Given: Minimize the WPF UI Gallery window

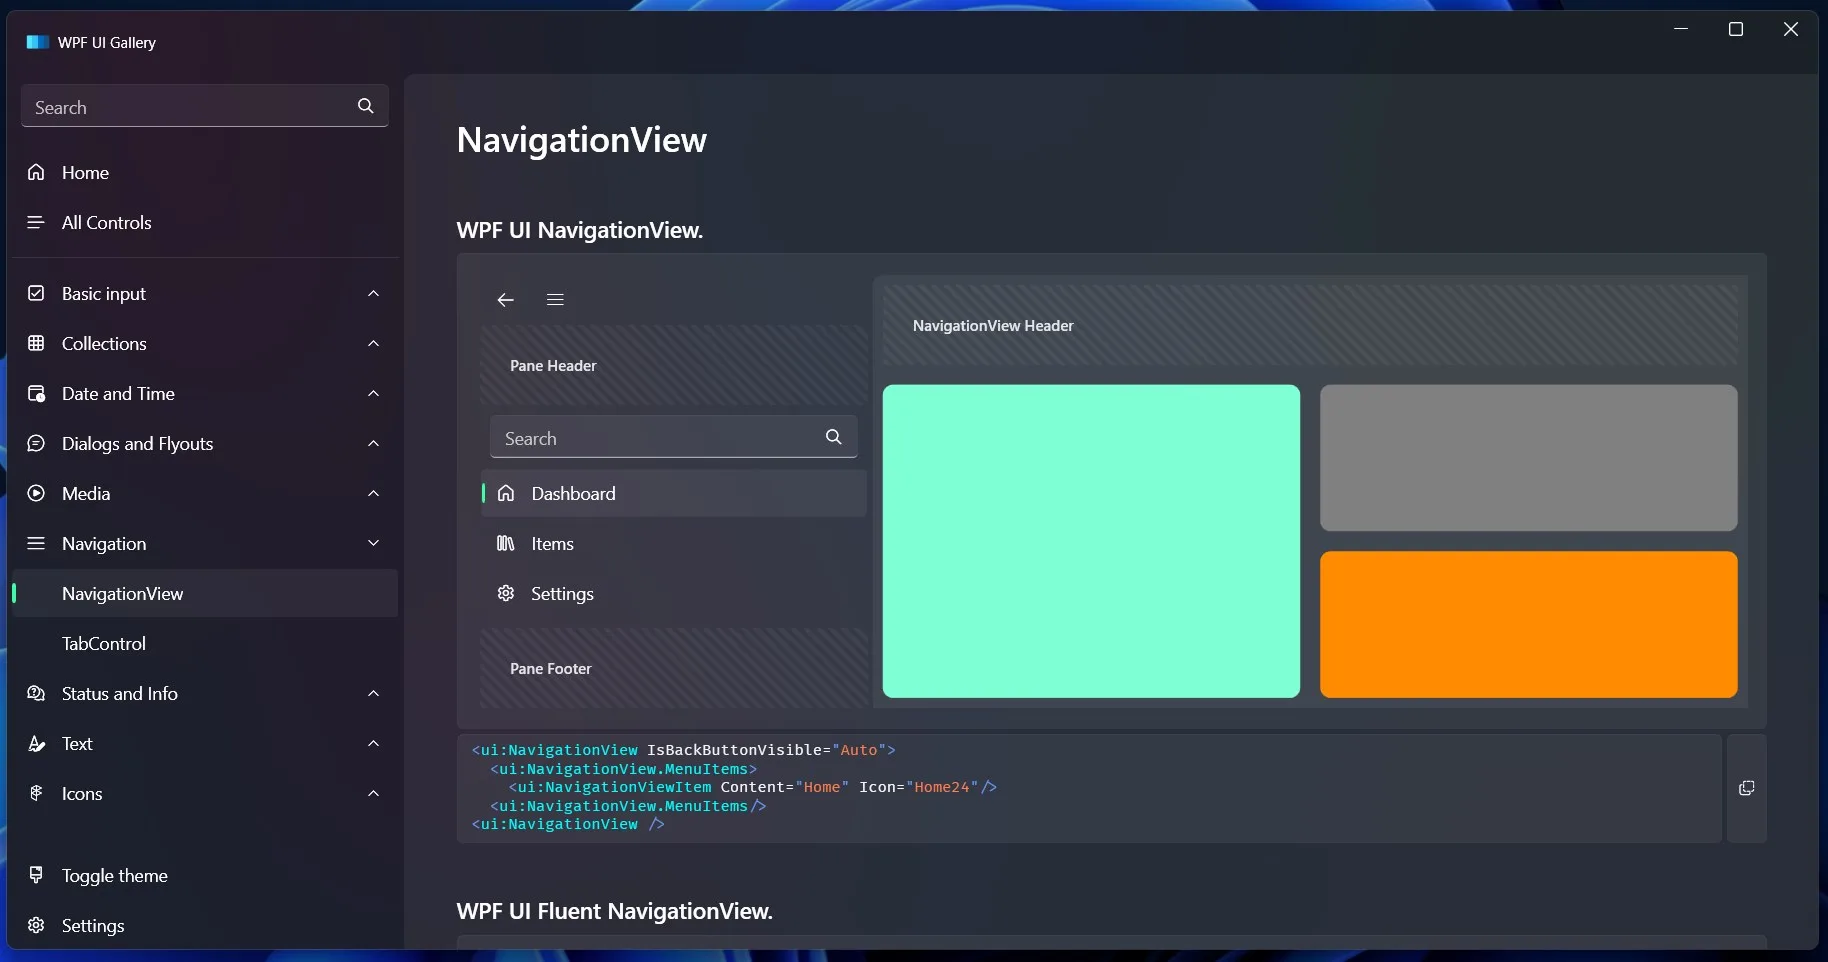Looking at the screenshot, I should 1681,29.
